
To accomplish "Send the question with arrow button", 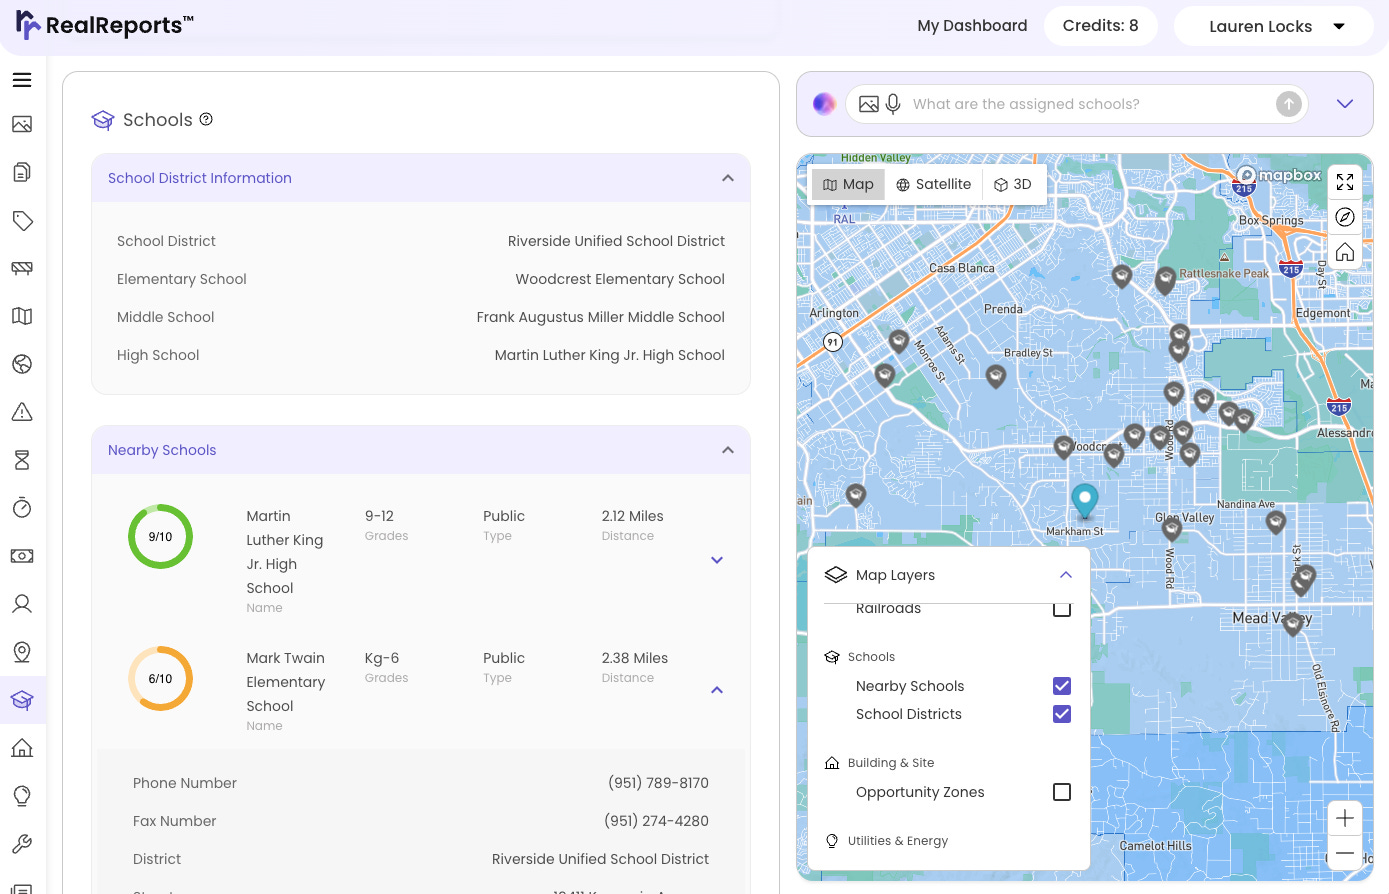I will [1289, 104].
